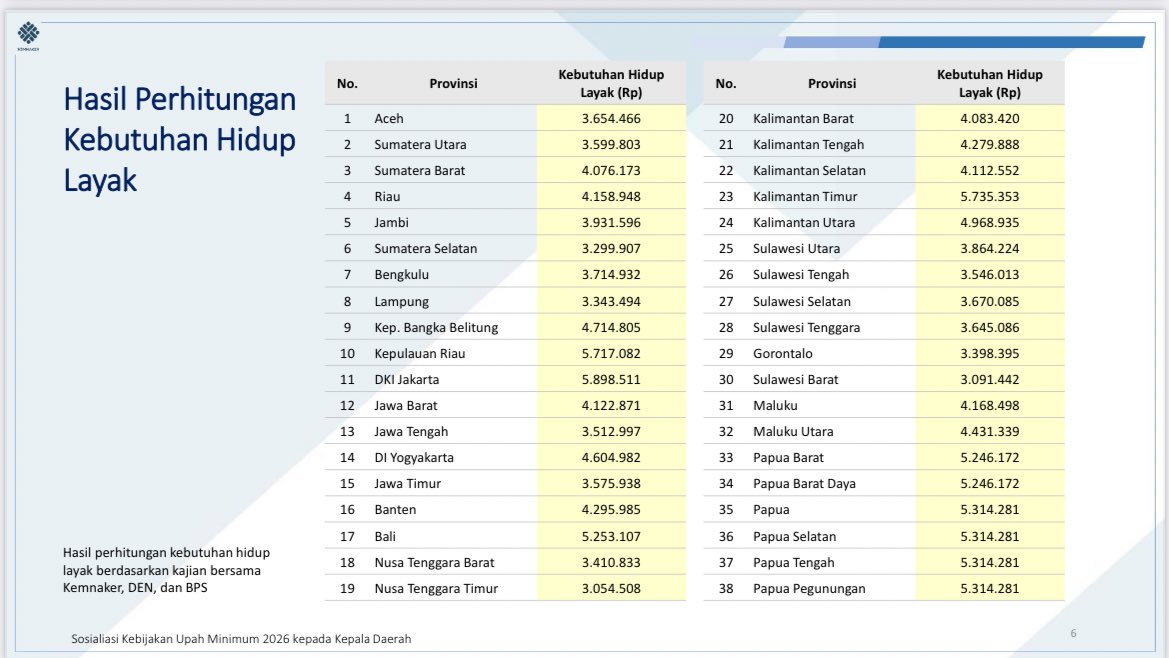Image resolution: width=1169 pixels, height=658 pixels.
Task: Click Sulawesi Barat value 3.091.442
Action: (x=989, y=380)
